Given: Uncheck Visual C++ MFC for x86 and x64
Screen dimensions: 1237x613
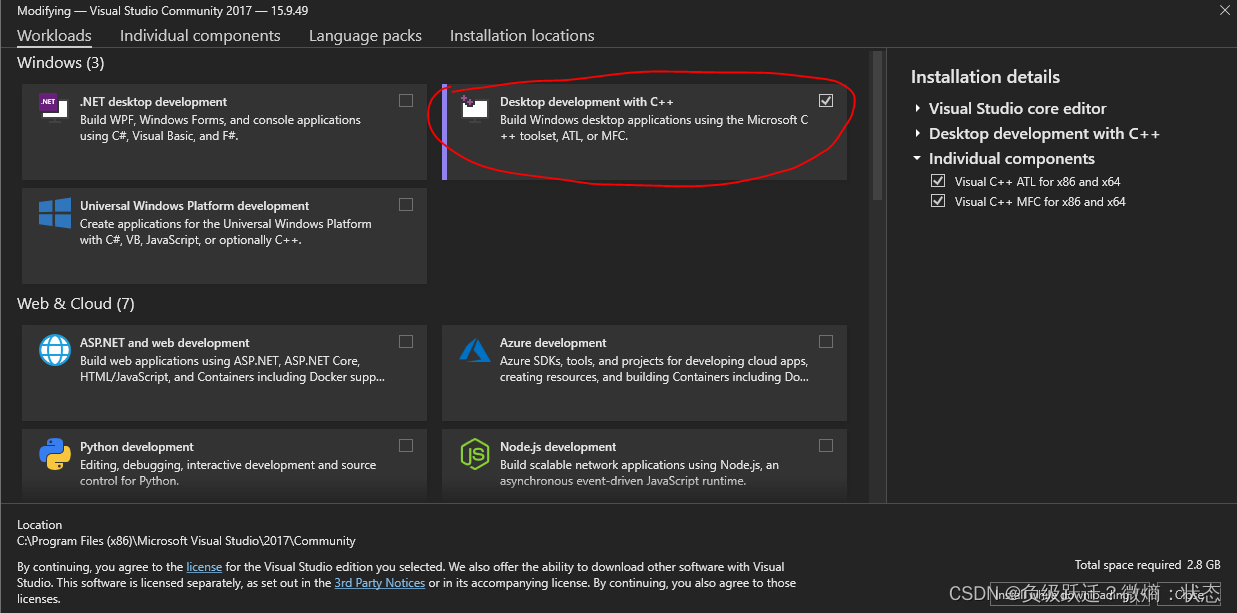Looking at the screenshot, I should click(938, 201).
